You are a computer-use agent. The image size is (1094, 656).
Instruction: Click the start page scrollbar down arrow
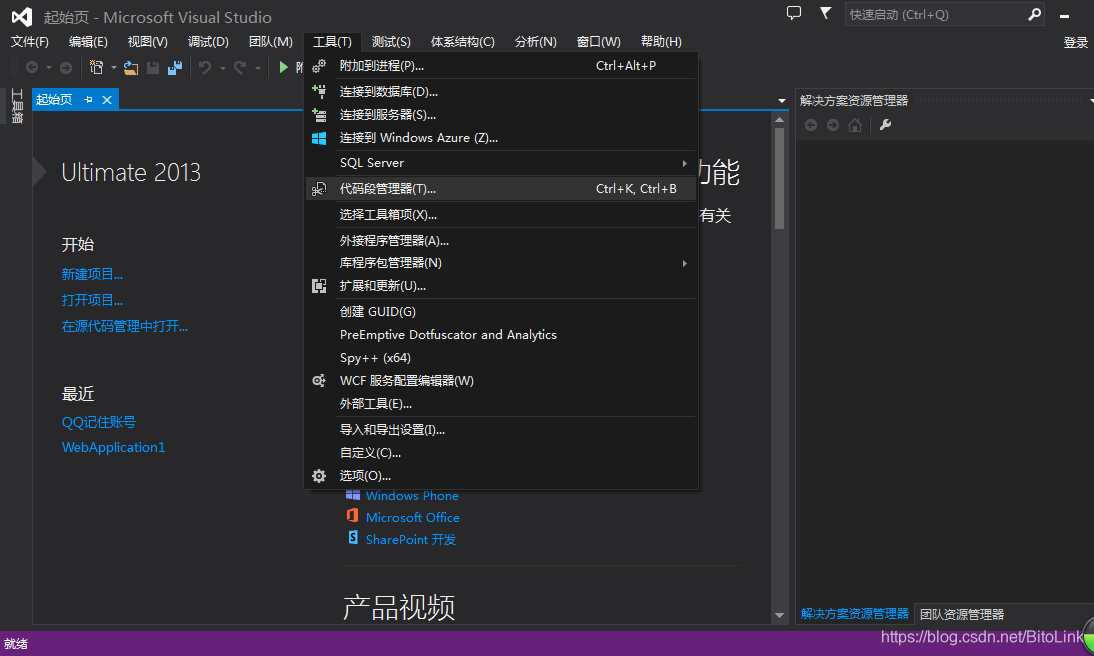[779, 615]
